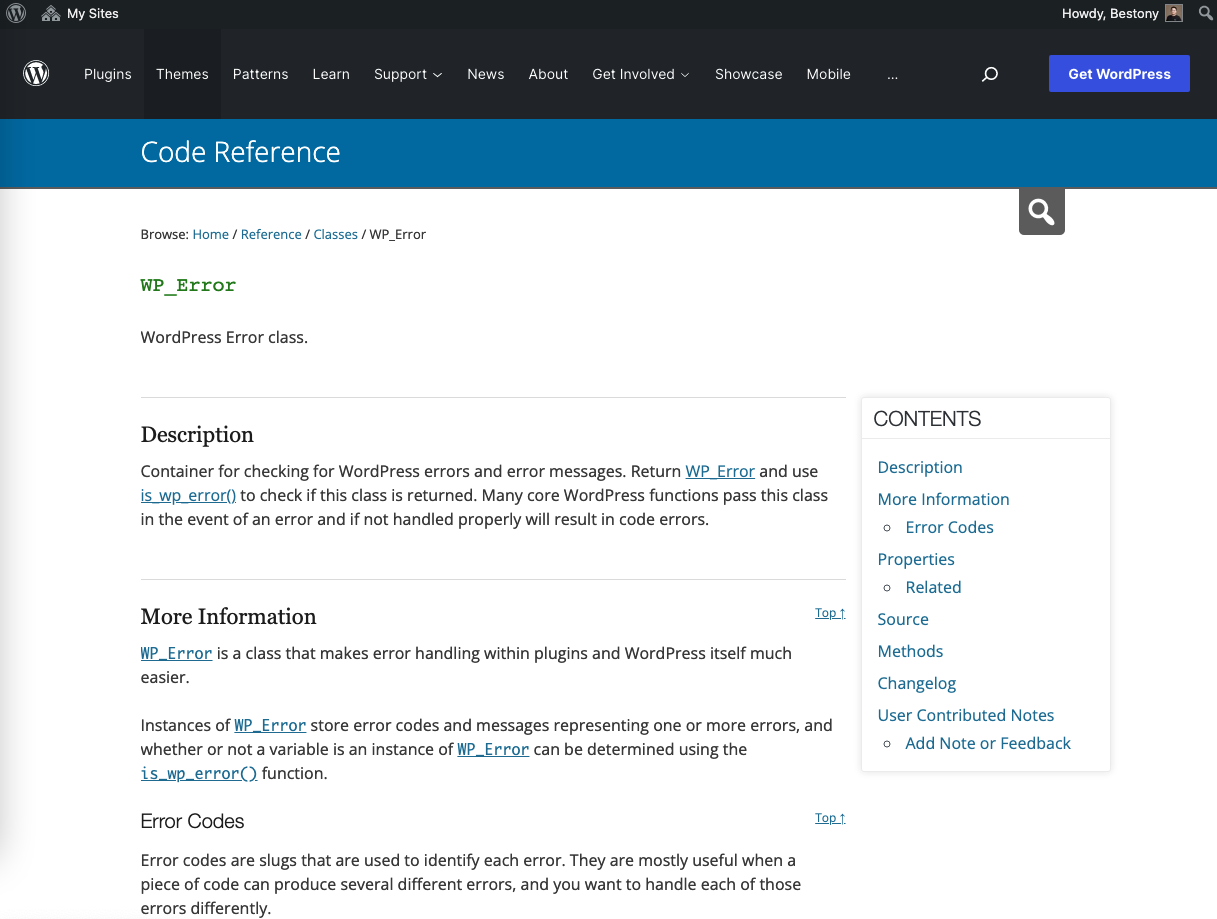Viewport: 1217px width, 919px height.
Task: Select Add Note or Feedback in Contents
Action: pyautogui.click(x=987, y=743)
